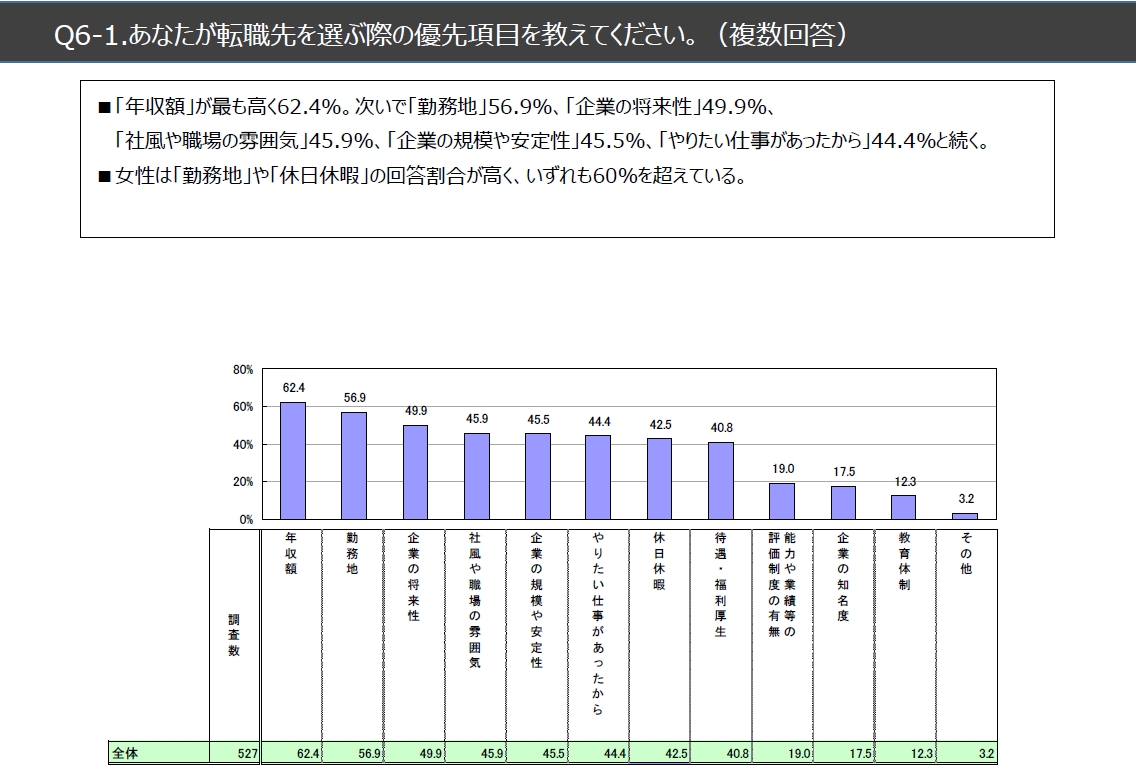
Task: Click the summary line about 女性は「勤務地」
Action: point(422,176)
